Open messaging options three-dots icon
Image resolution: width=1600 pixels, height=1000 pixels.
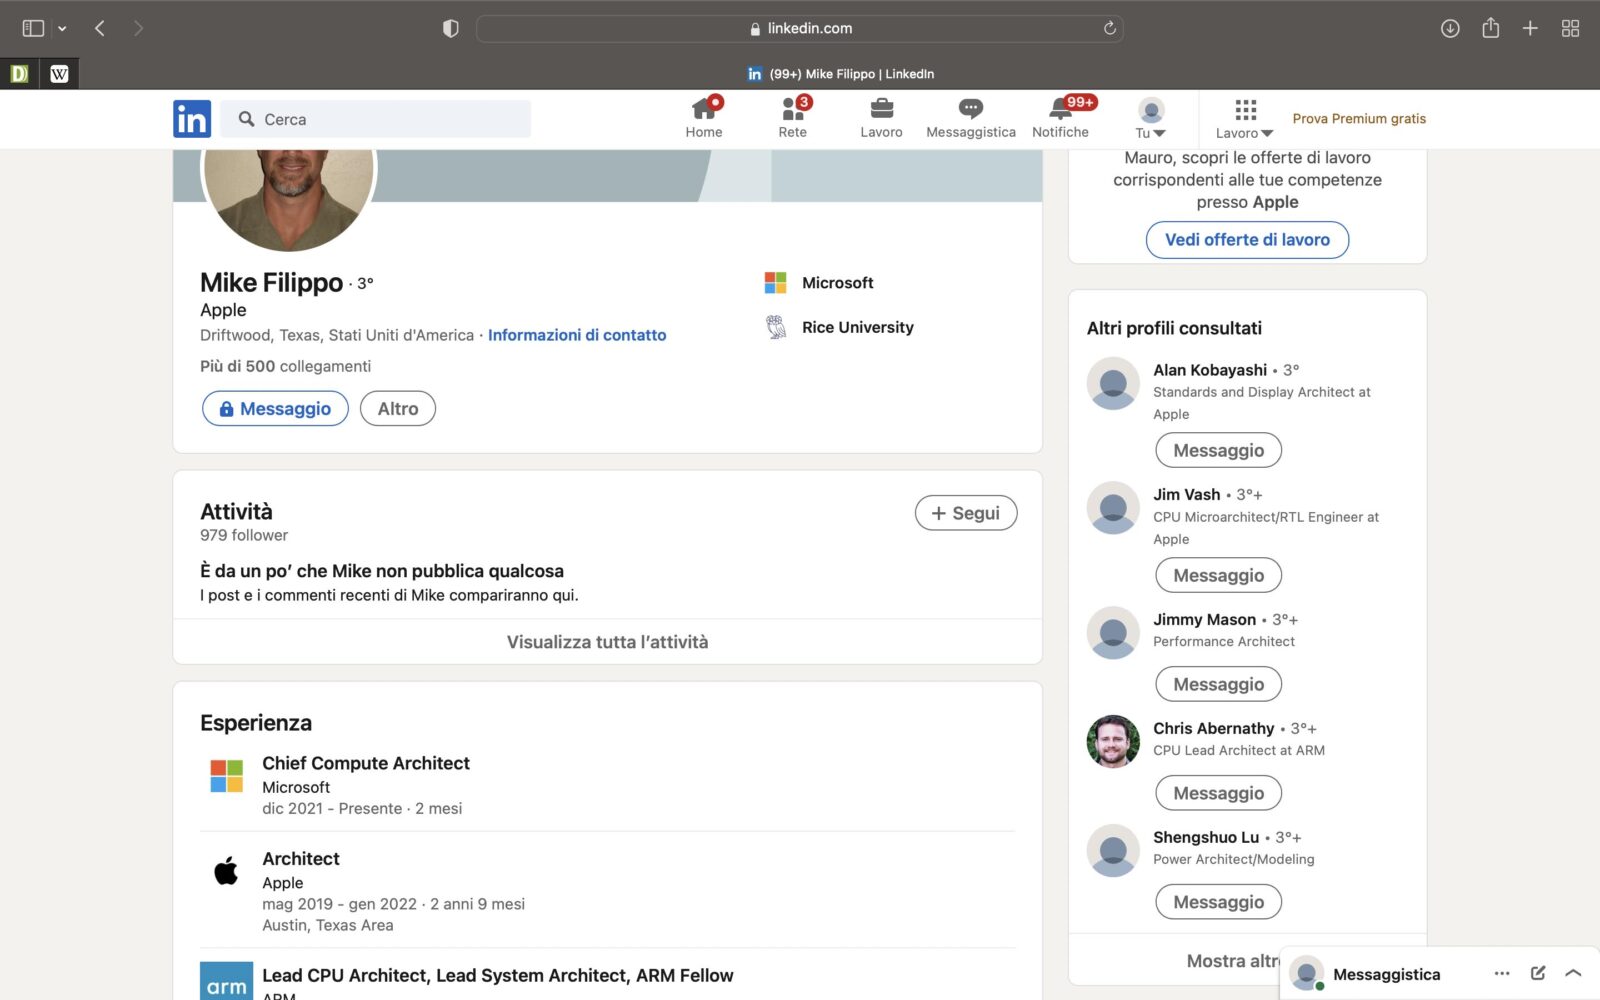(x=1502, y=973)
